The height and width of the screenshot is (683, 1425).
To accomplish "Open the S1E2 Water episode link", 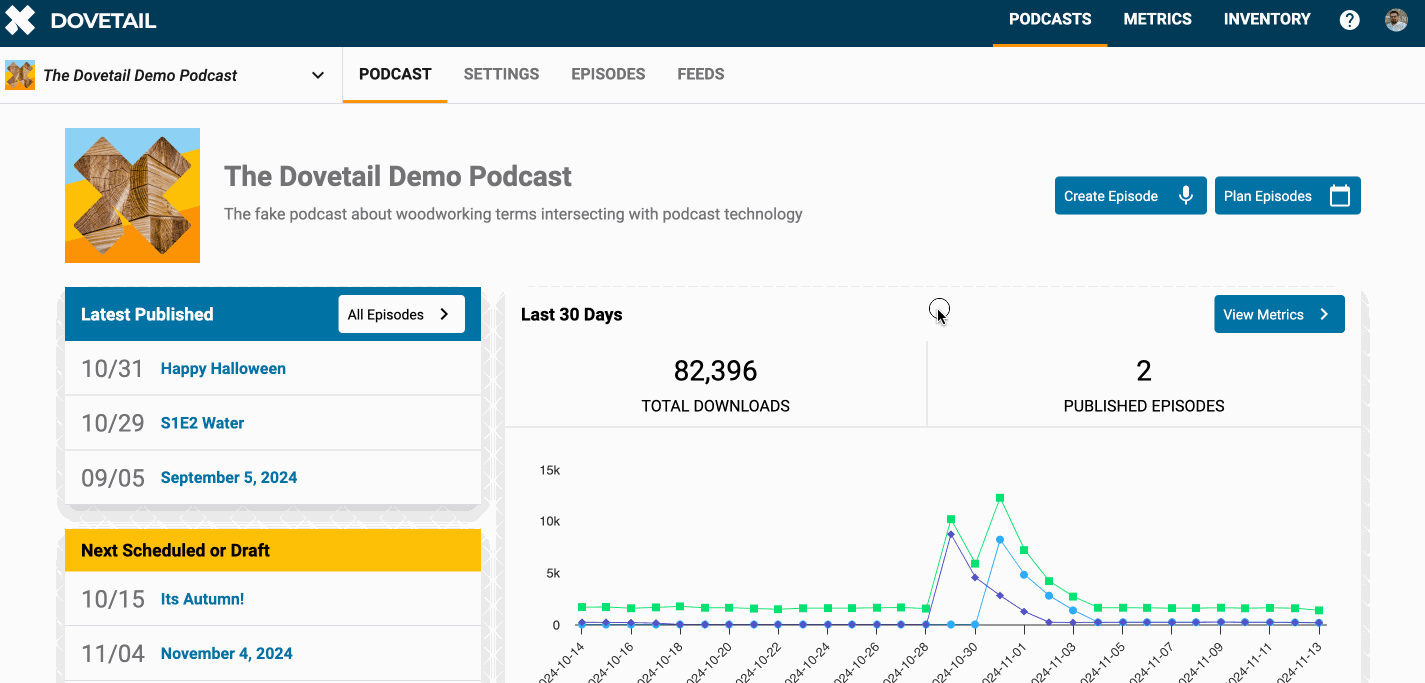I will point(203,423).
